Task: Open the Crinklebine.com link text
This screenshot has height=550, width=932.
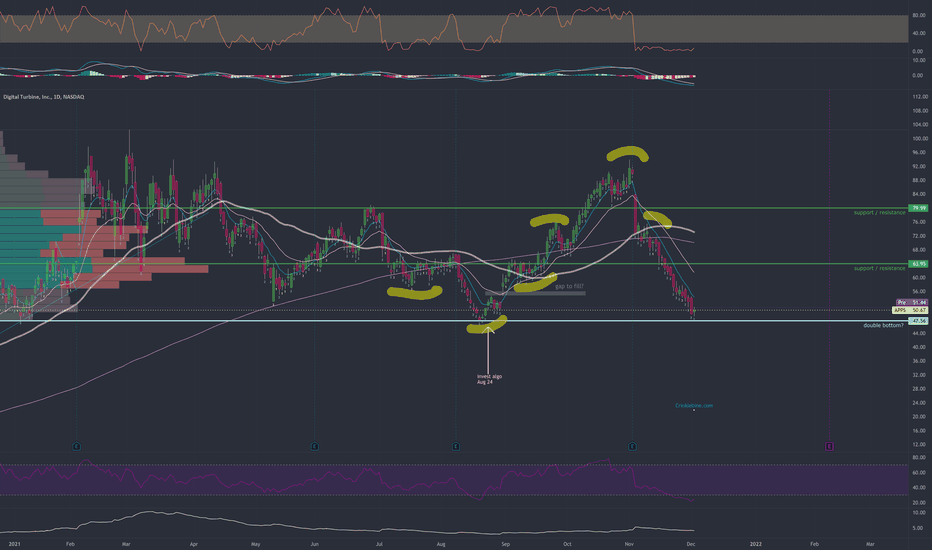Action: click(694, 406)
